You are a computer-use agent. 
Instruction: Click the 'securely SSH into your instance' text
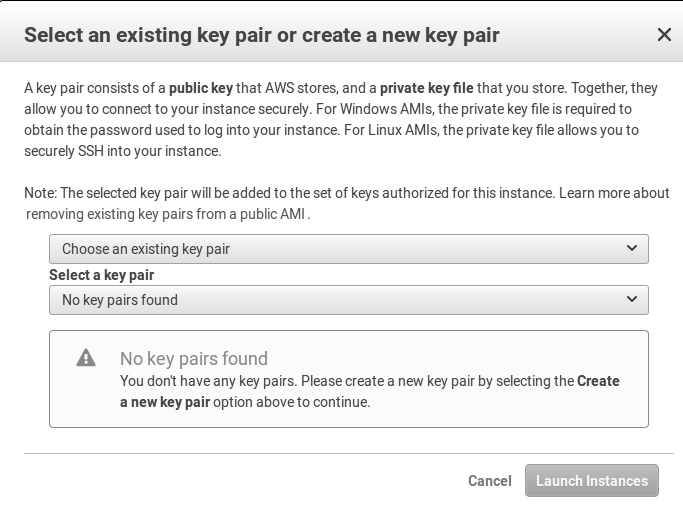point(122,151)
